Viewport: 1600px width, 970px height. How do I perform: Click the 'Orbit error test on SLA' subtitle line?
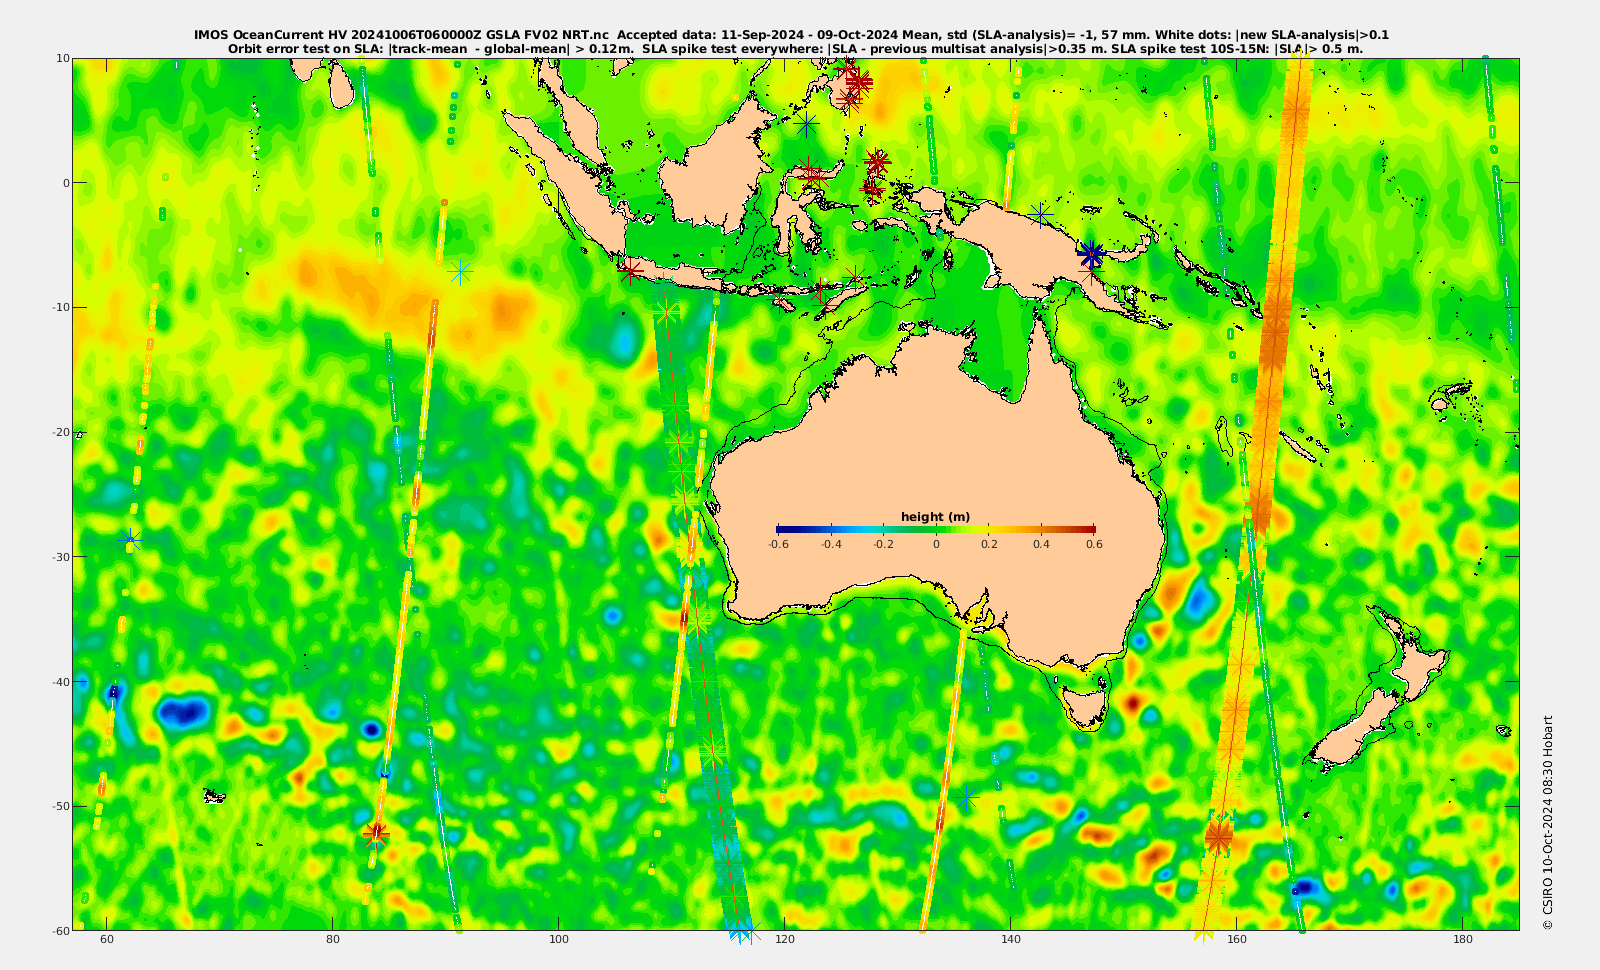[795, 48]
